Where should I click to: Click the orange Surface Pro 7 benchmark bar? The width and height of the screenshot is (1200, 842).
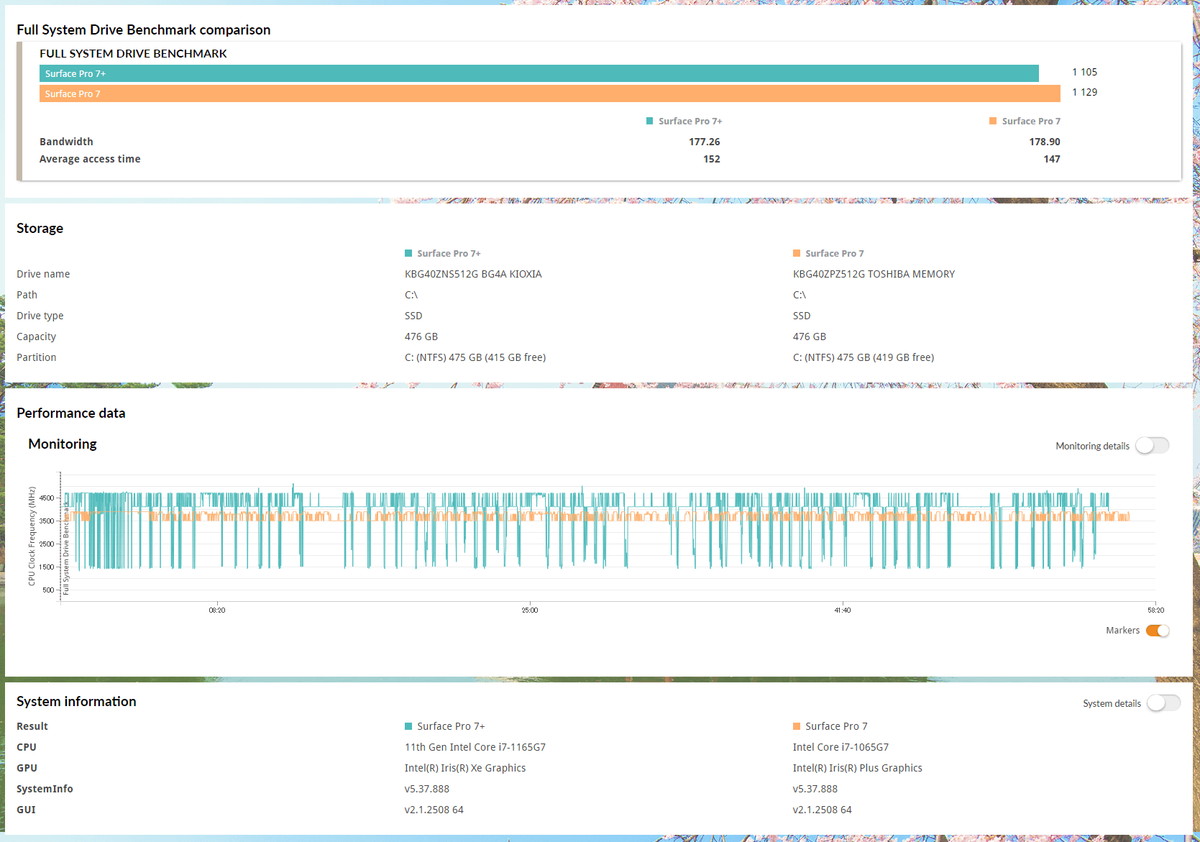[x=550, y=94]
